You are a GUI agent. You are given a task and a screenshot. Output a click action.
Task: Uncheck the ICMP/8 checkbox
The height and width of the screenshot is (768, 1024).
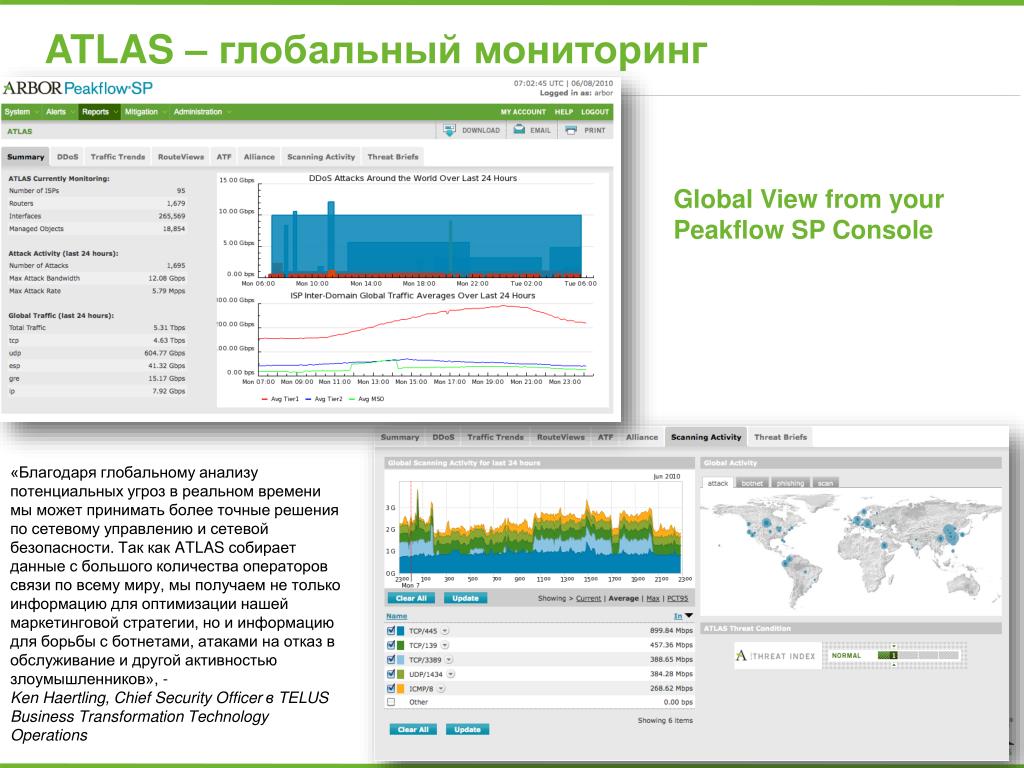pyautogui.click(x=391, y=688)
